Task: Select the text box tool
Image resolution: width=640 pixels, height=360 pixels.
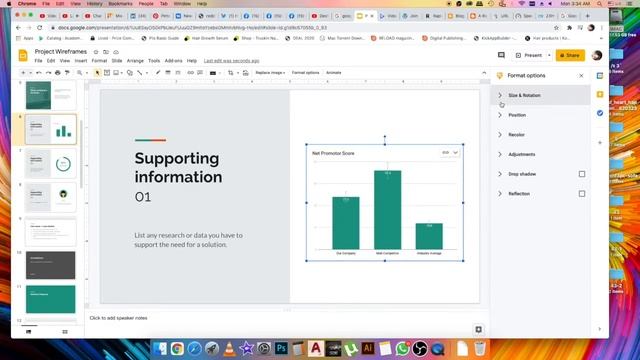Action: [107, 73]
